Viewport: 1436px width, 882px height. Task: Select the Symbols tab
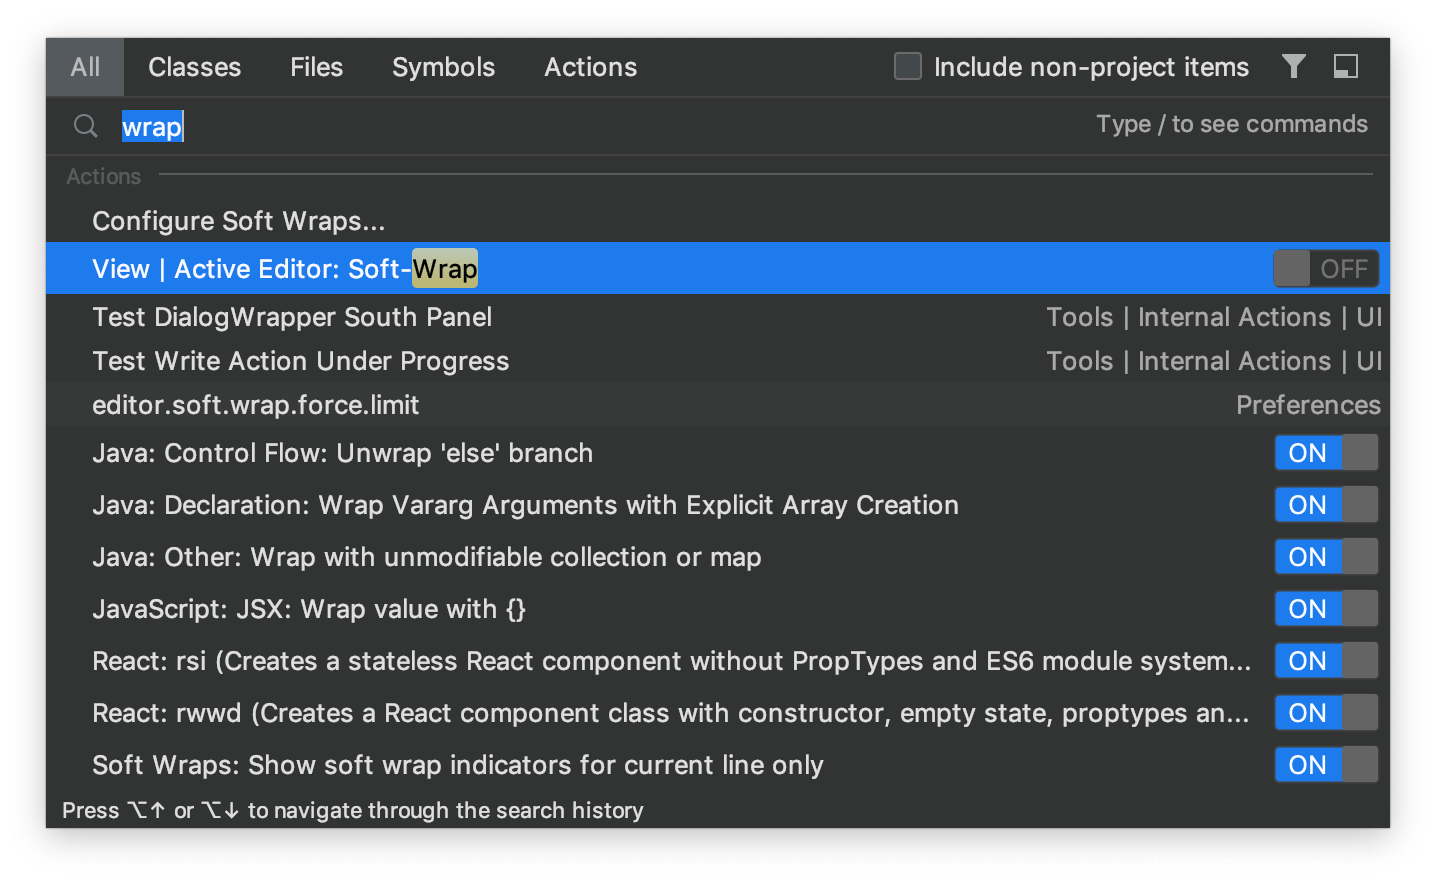[x=443, y=67]
